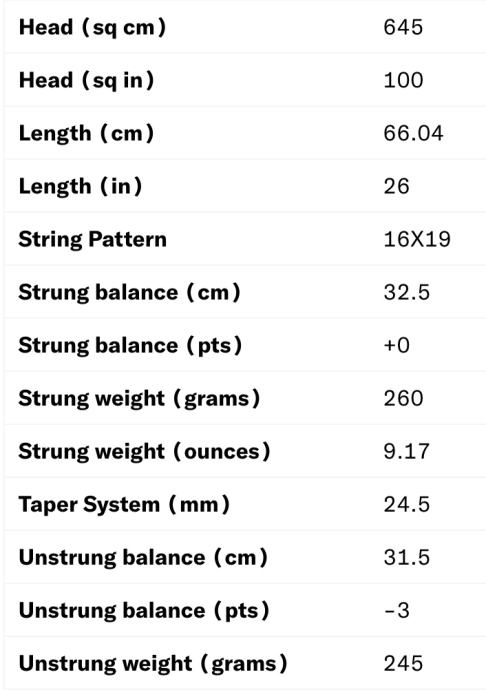Click the Head (sq cm) label
Screen dimensions: 486x690
tap(92, 27)
